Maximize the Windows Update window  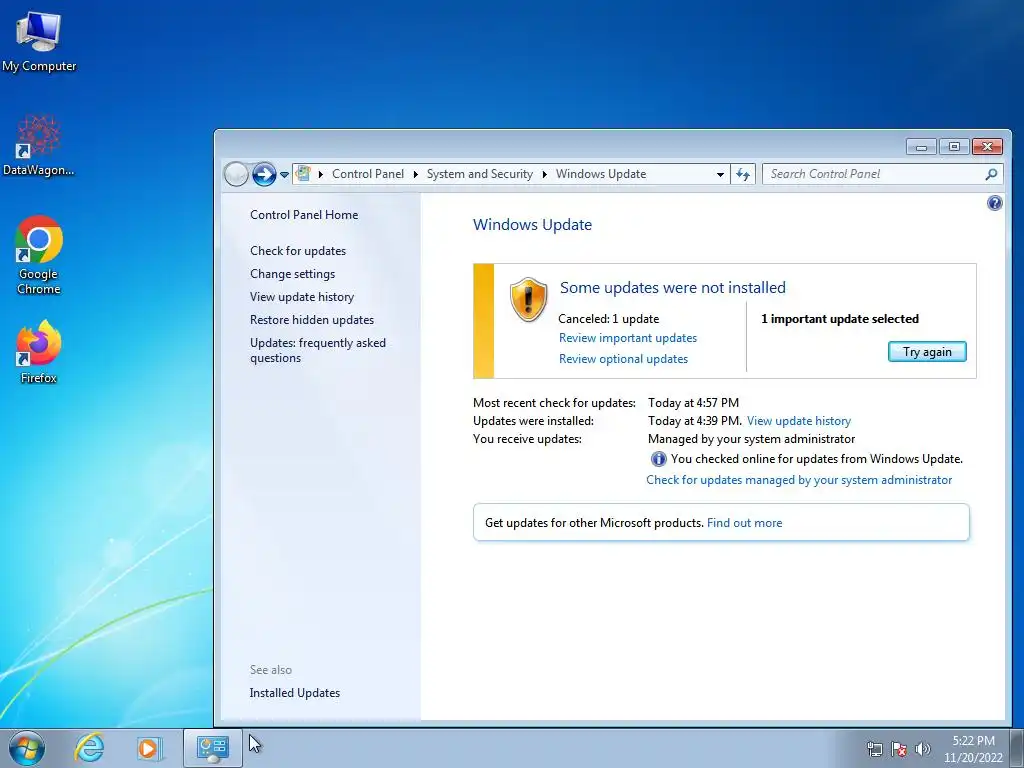[954, 147]
